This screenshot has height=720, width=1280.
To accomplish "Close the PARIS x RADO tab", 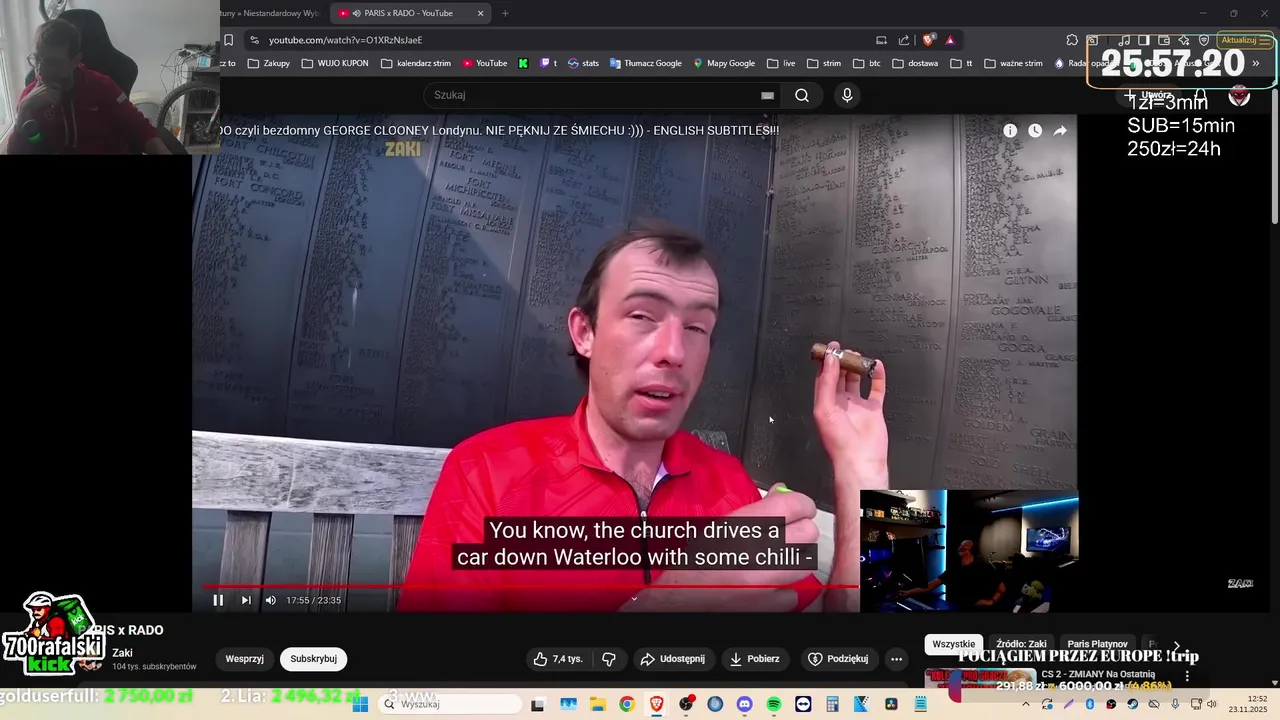I will [x=480, y=13].
